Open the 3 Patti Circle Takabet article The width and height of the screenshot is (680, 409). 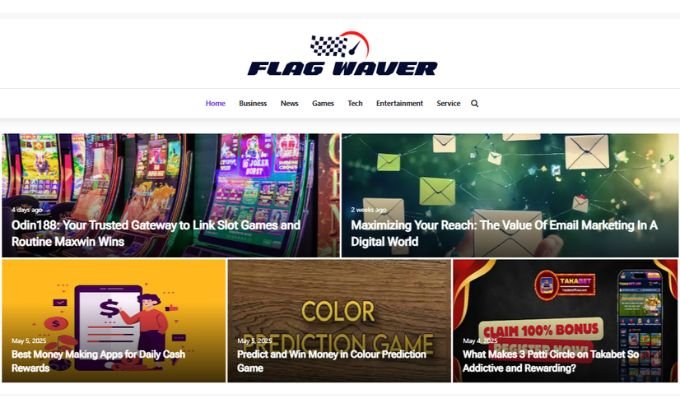coord(551,361)
